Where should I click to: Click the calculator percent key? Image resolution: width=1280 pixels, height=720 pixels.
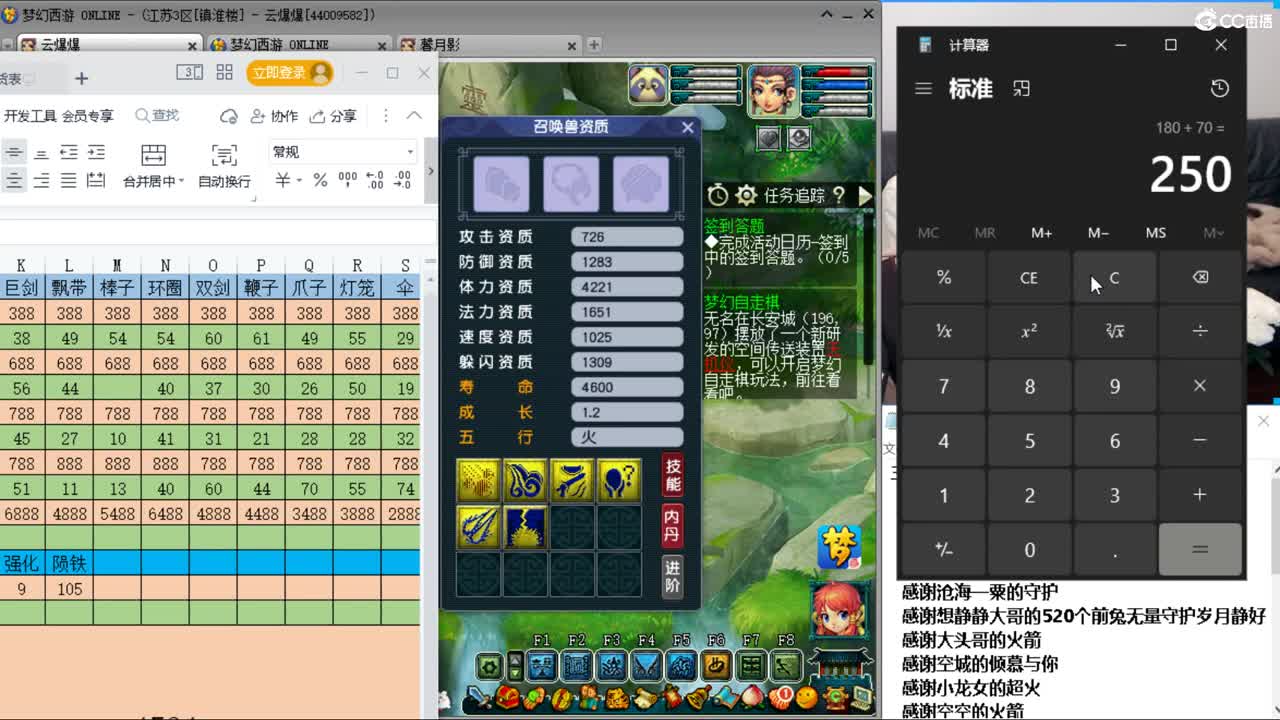point(943,278)
